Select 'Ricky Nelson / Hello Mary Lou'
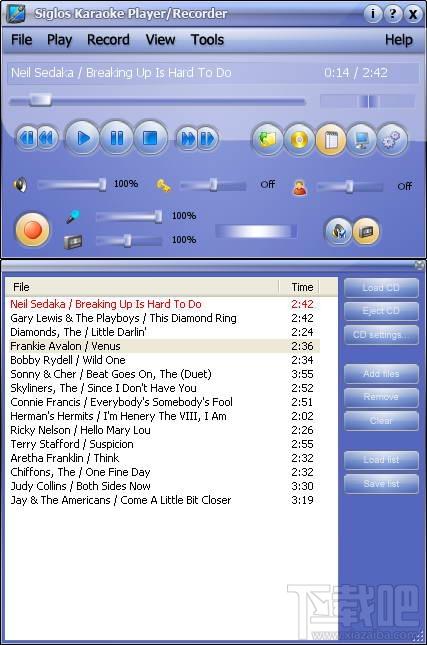Viewport: 427px width, 645px height. (163, 430)
